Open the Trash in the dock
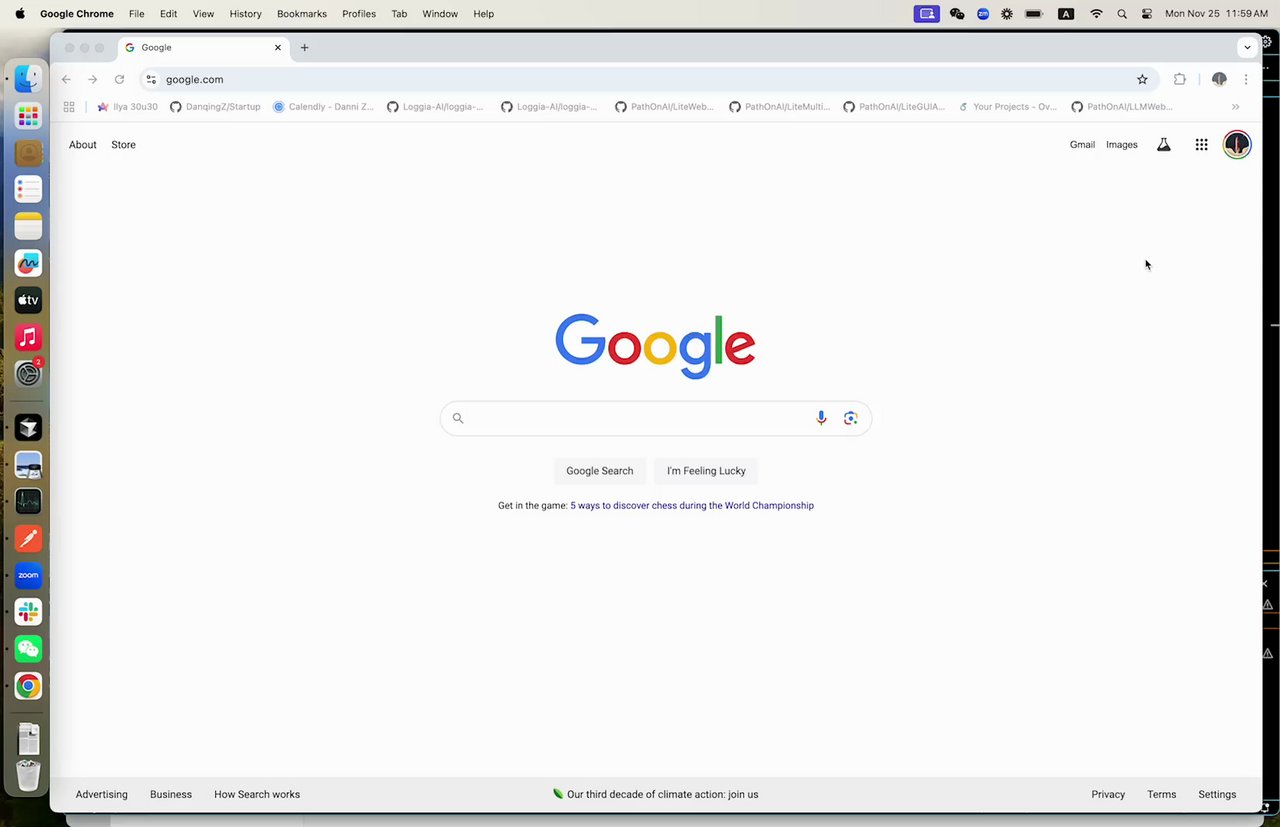 pos(28,775)
